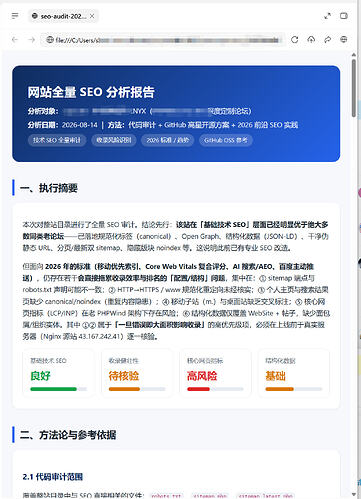Click the 2.1 代码审计范围 subheading
The width and height of the screenshot is (361, 499).
pyautogui.click(x=53, y=477)
